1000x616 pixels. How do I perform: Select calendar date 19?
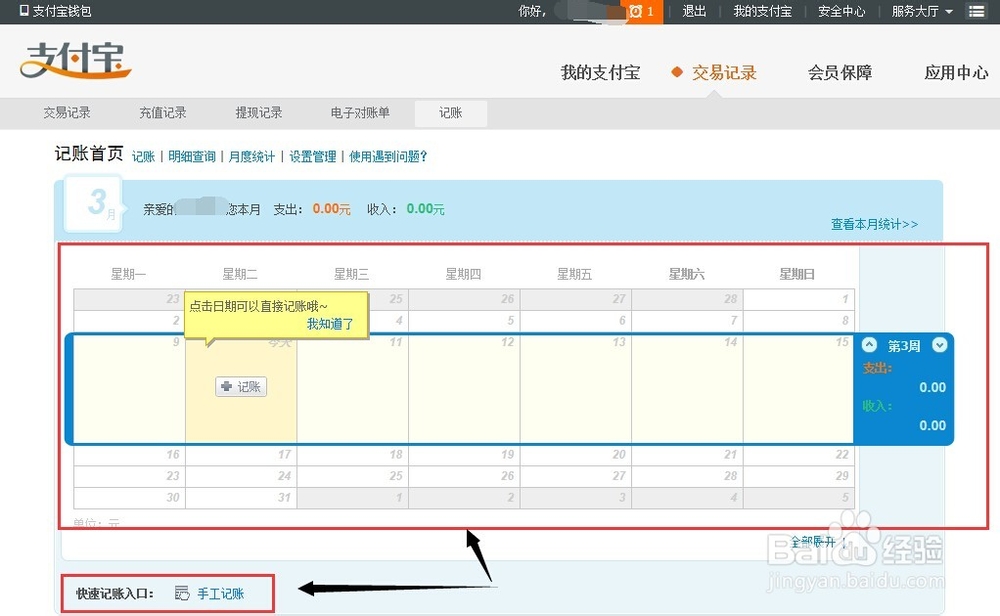coord(464,455)
